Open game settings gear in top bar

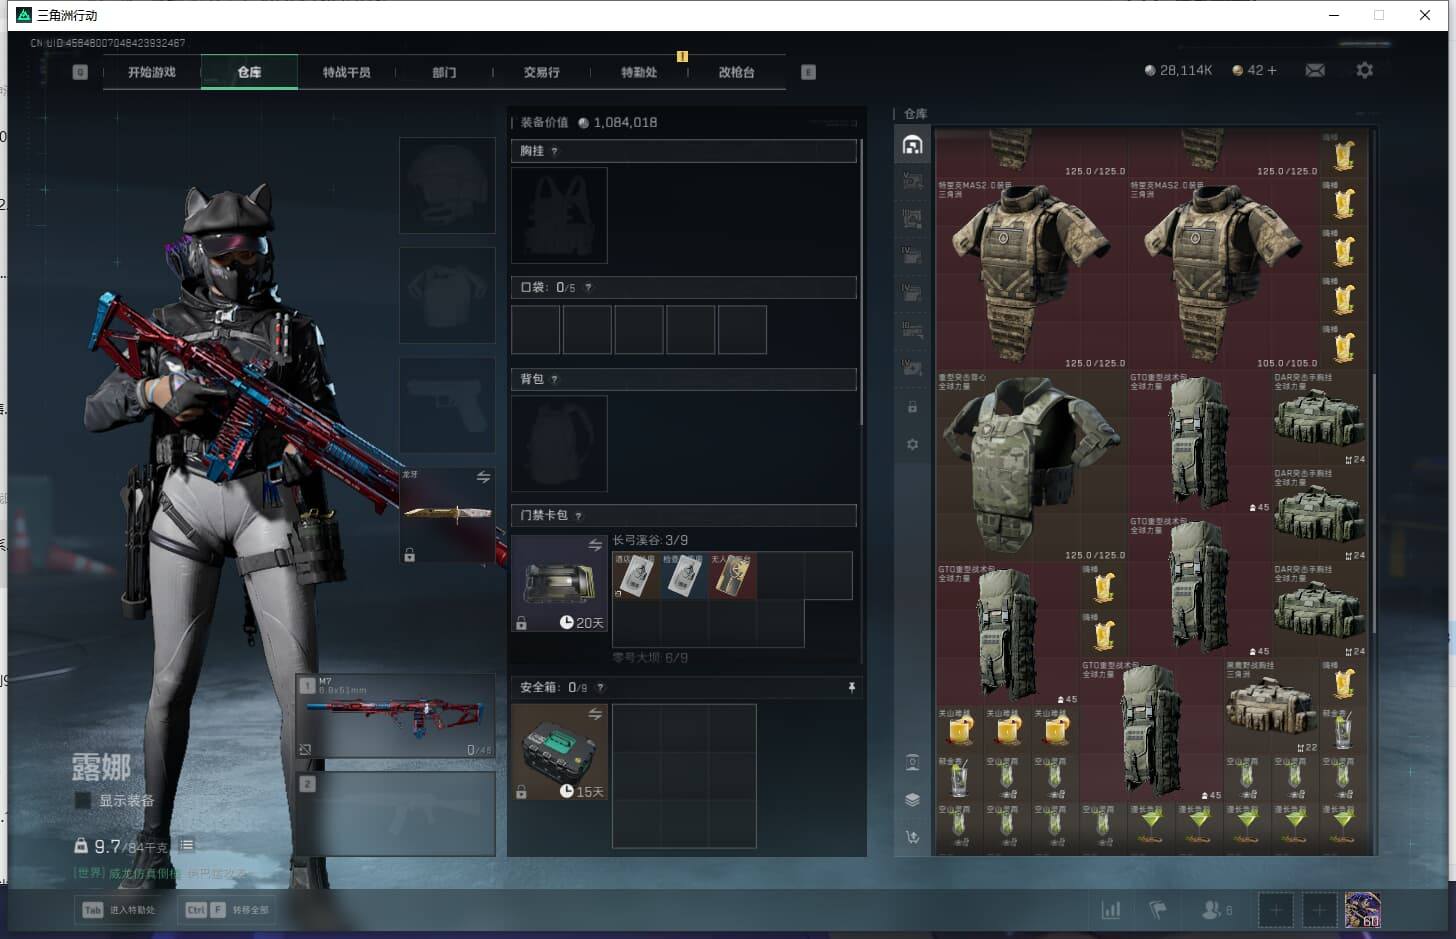point(1364,70)
